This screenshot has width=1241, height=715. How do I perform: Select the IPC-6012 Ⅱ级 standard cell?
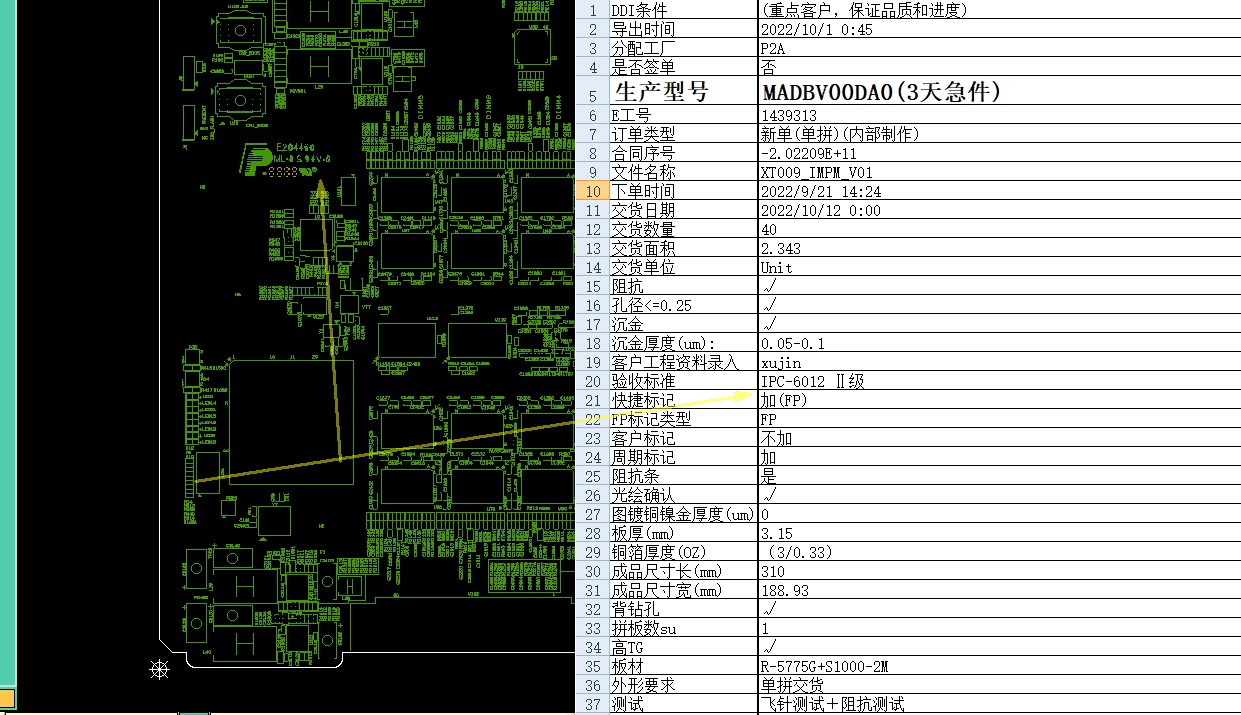(x=999, y=381)
